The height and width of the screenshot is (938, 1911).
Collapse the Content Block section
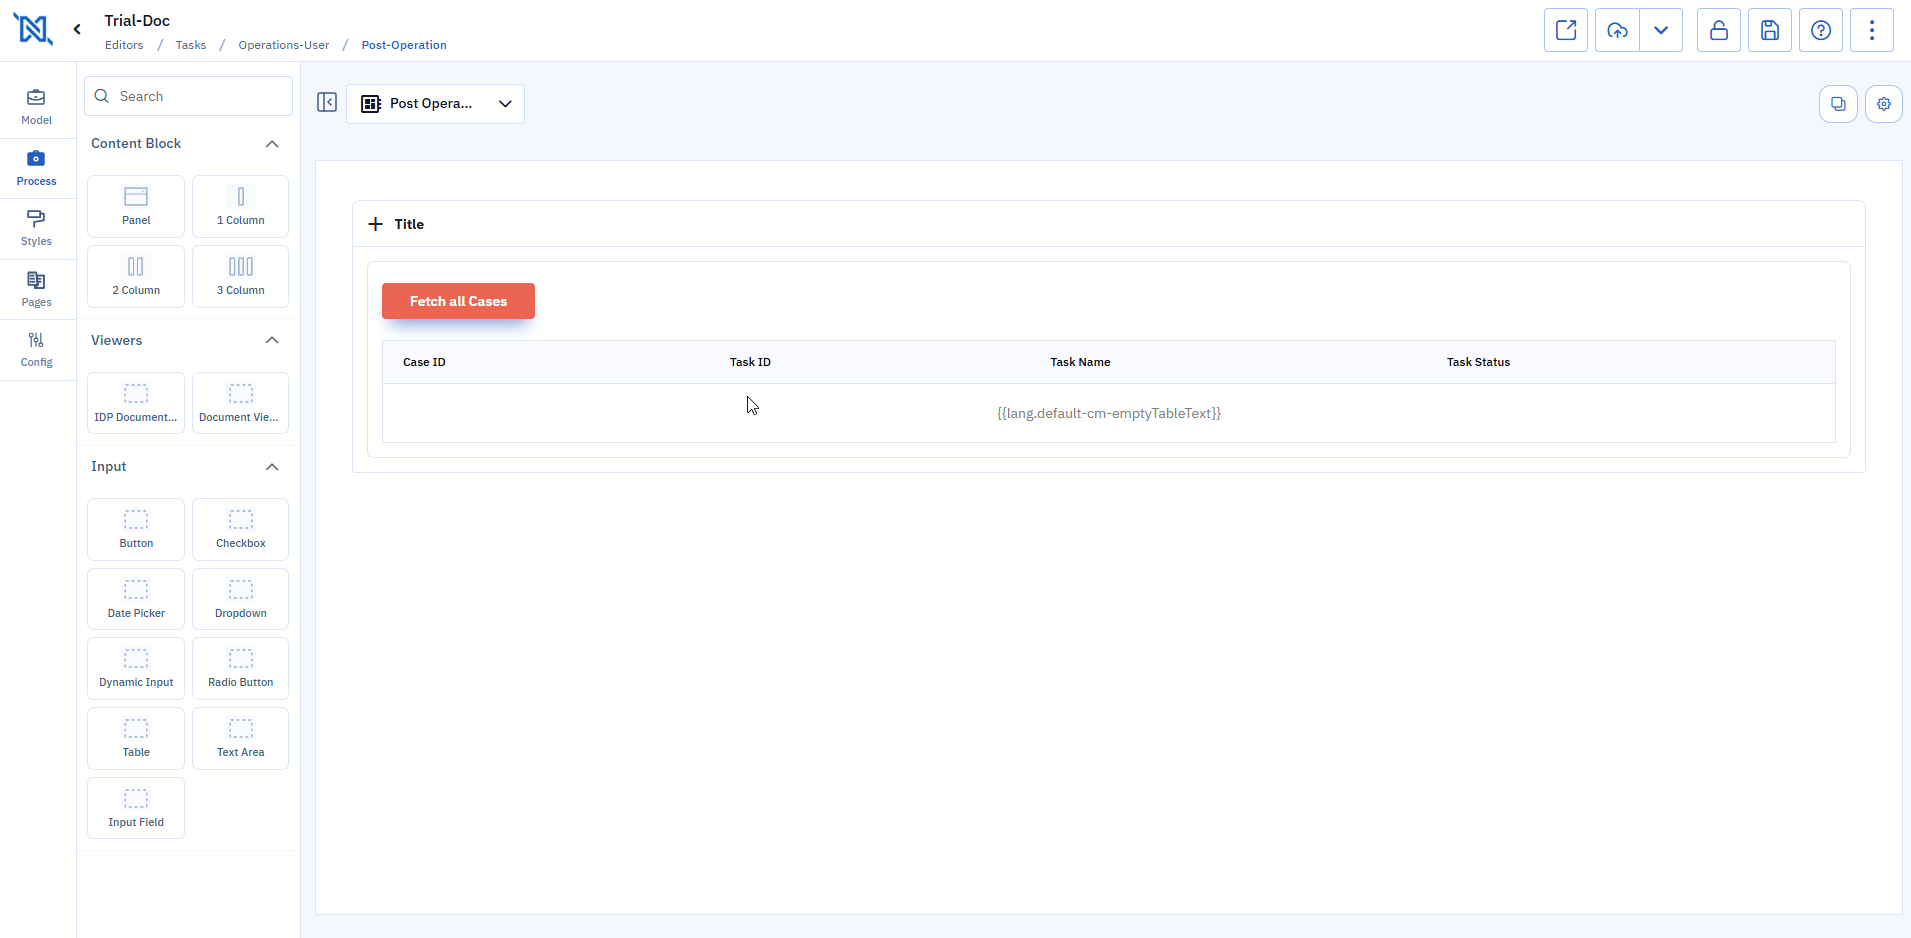(x=272, y=144)
